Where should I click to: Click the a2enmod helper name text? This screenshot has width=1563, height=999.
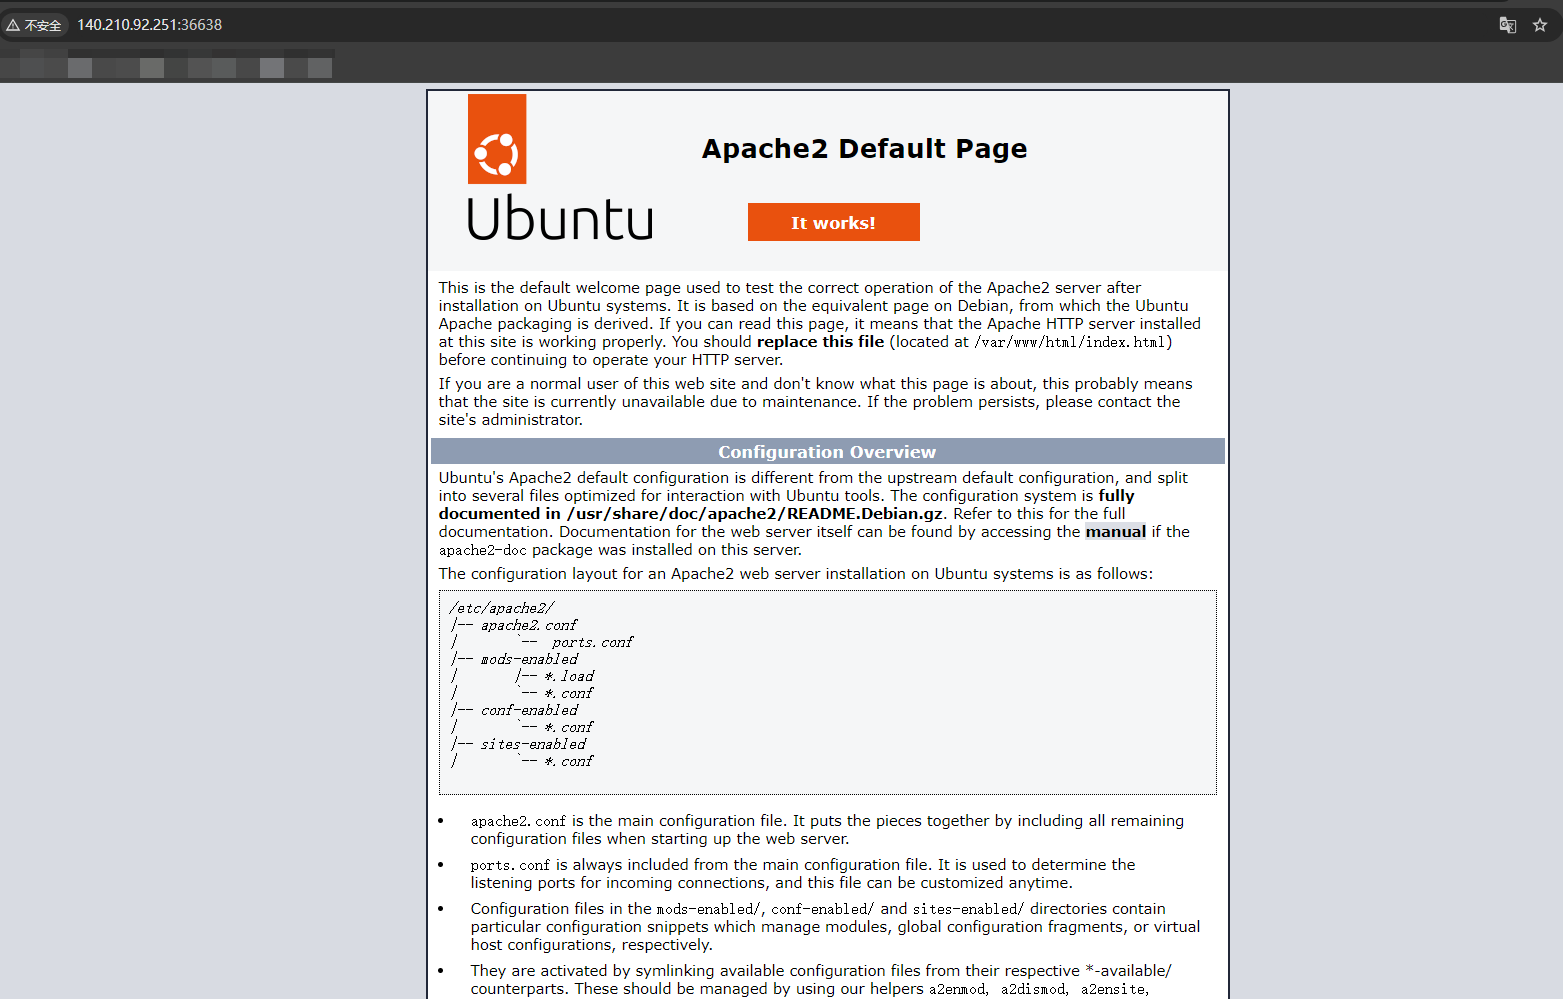958,989
